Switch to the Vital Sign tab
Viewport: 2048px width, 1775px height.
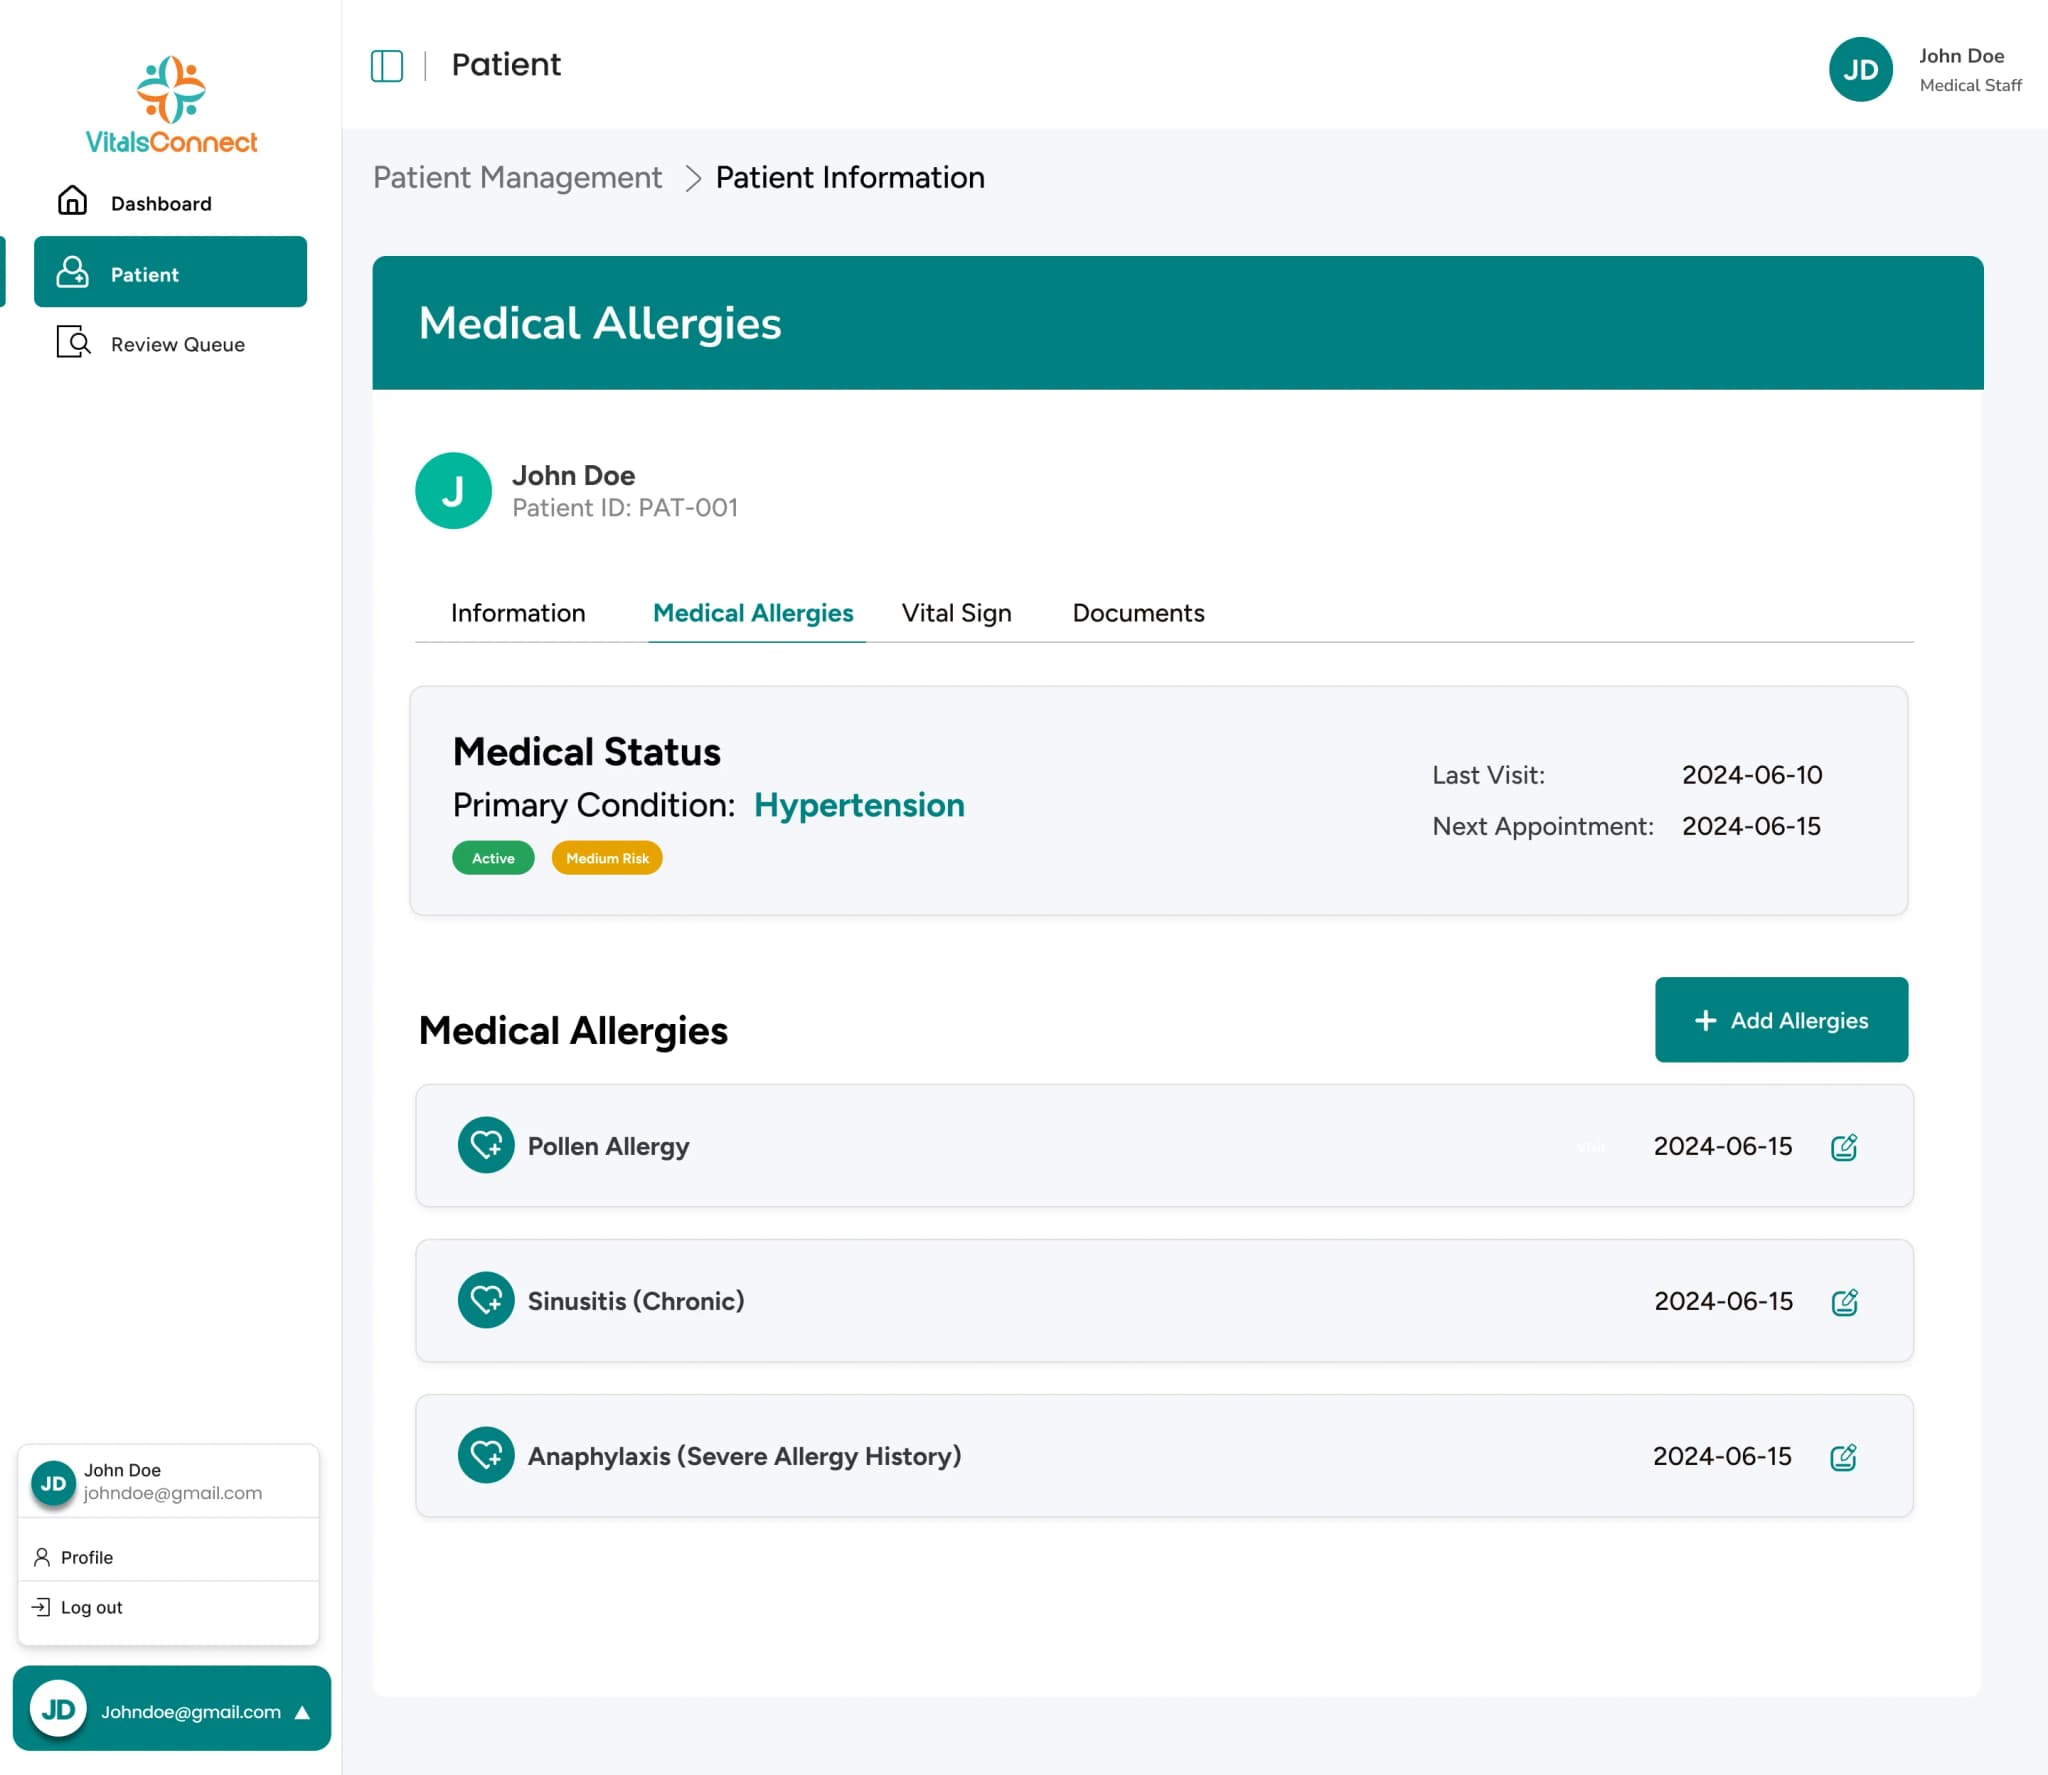coord(956,613)
